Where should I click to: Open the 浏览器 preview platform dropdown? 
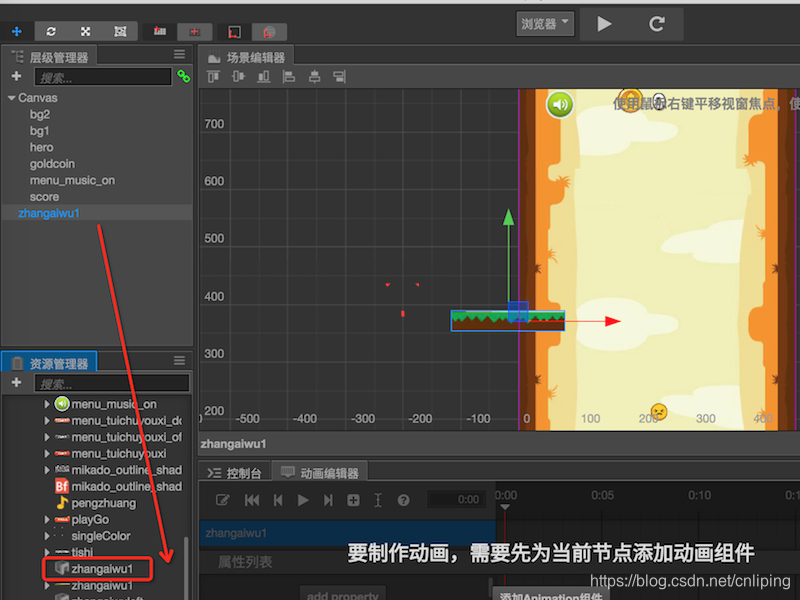point(544,23)
